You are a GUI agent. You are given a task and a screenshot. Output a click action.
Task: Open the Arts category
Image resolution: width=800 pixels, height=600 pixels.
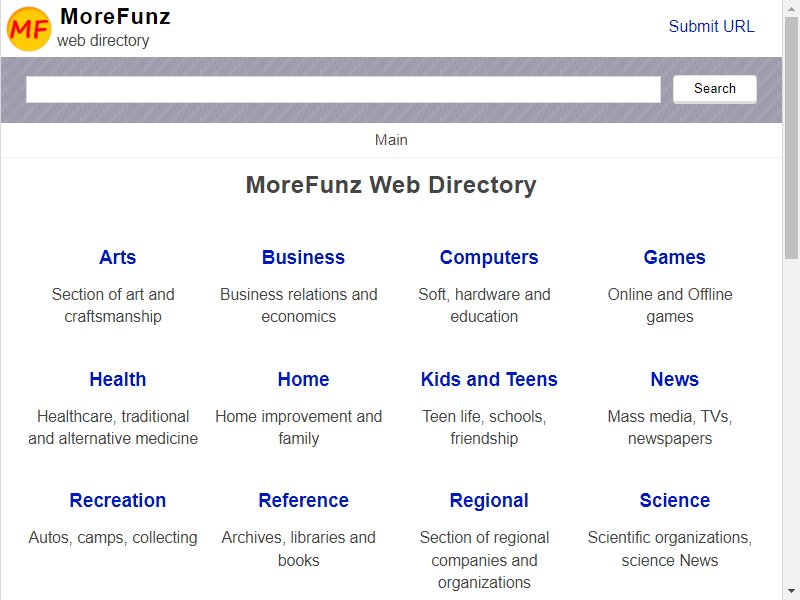[x=117, y=257]
